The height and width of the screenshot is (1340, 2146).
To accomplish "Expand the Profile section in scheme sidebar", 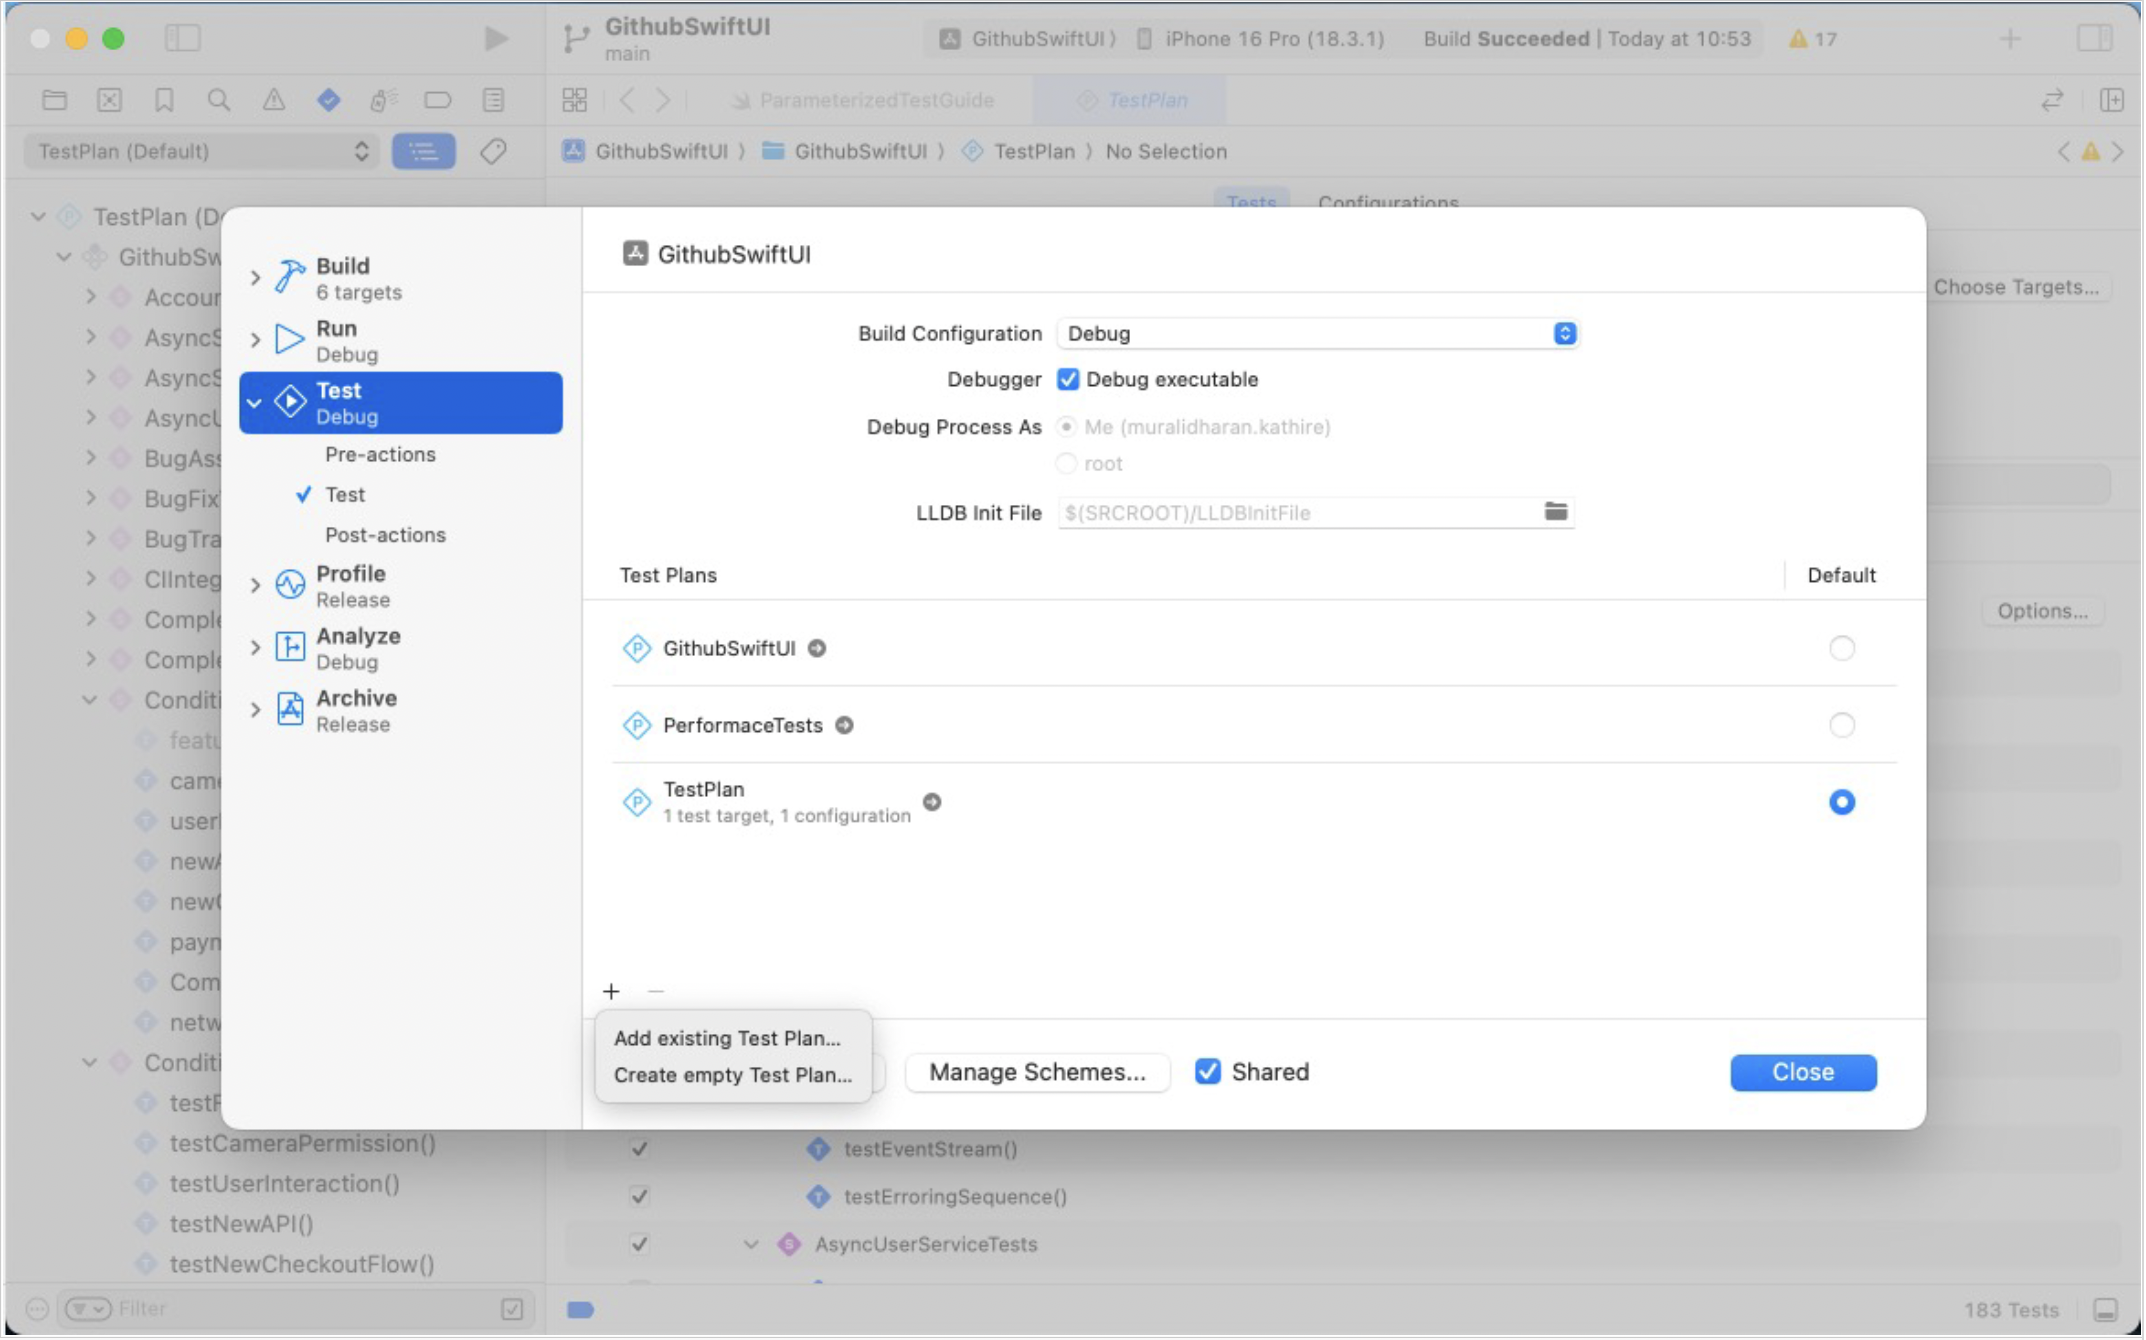I will pos(255,586).
